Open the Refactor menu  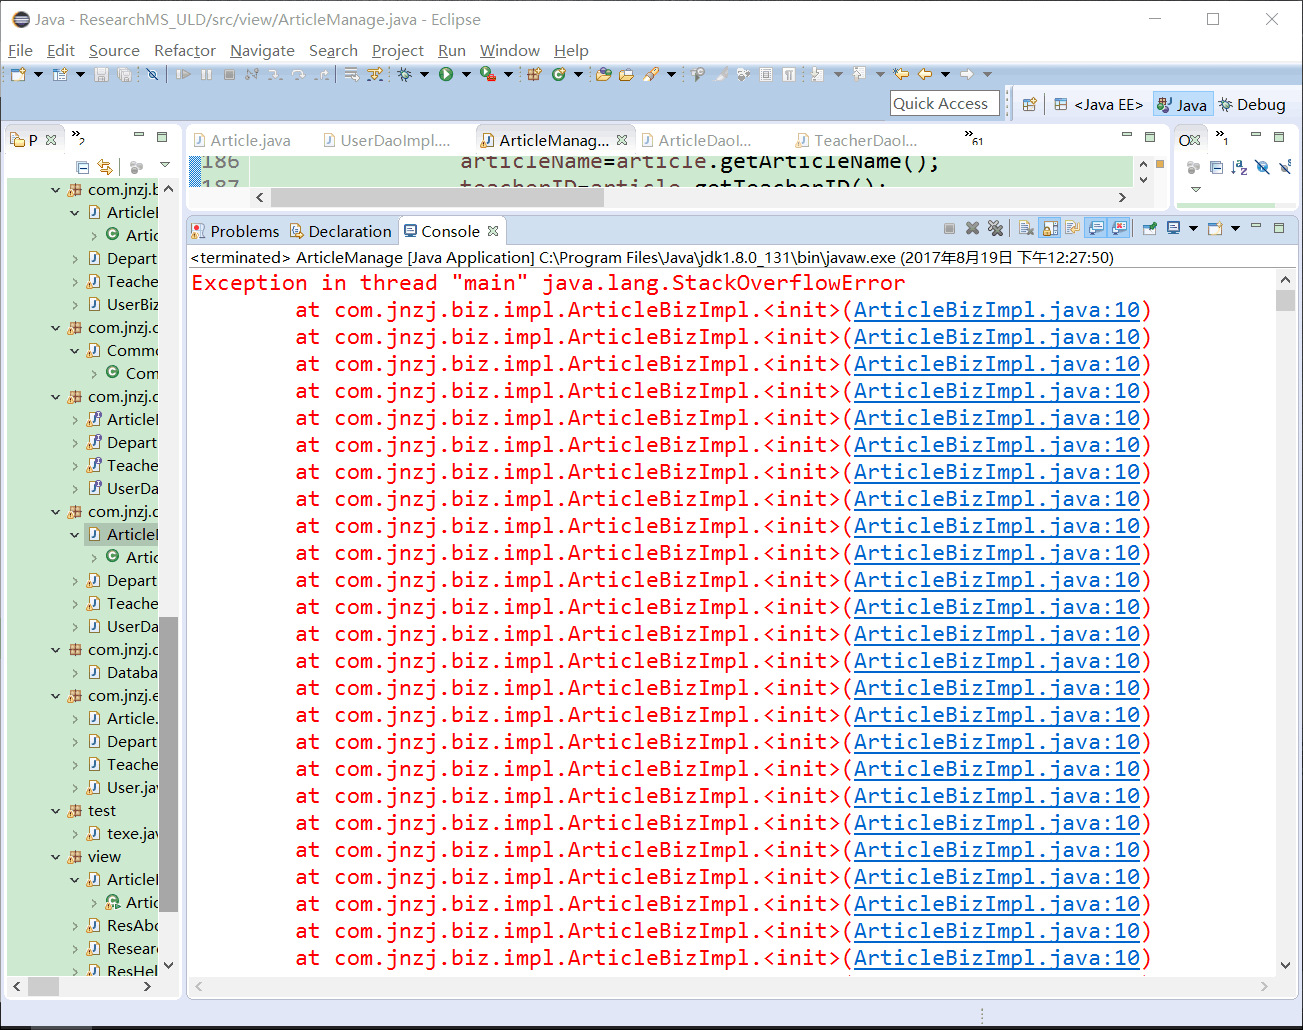184,50
